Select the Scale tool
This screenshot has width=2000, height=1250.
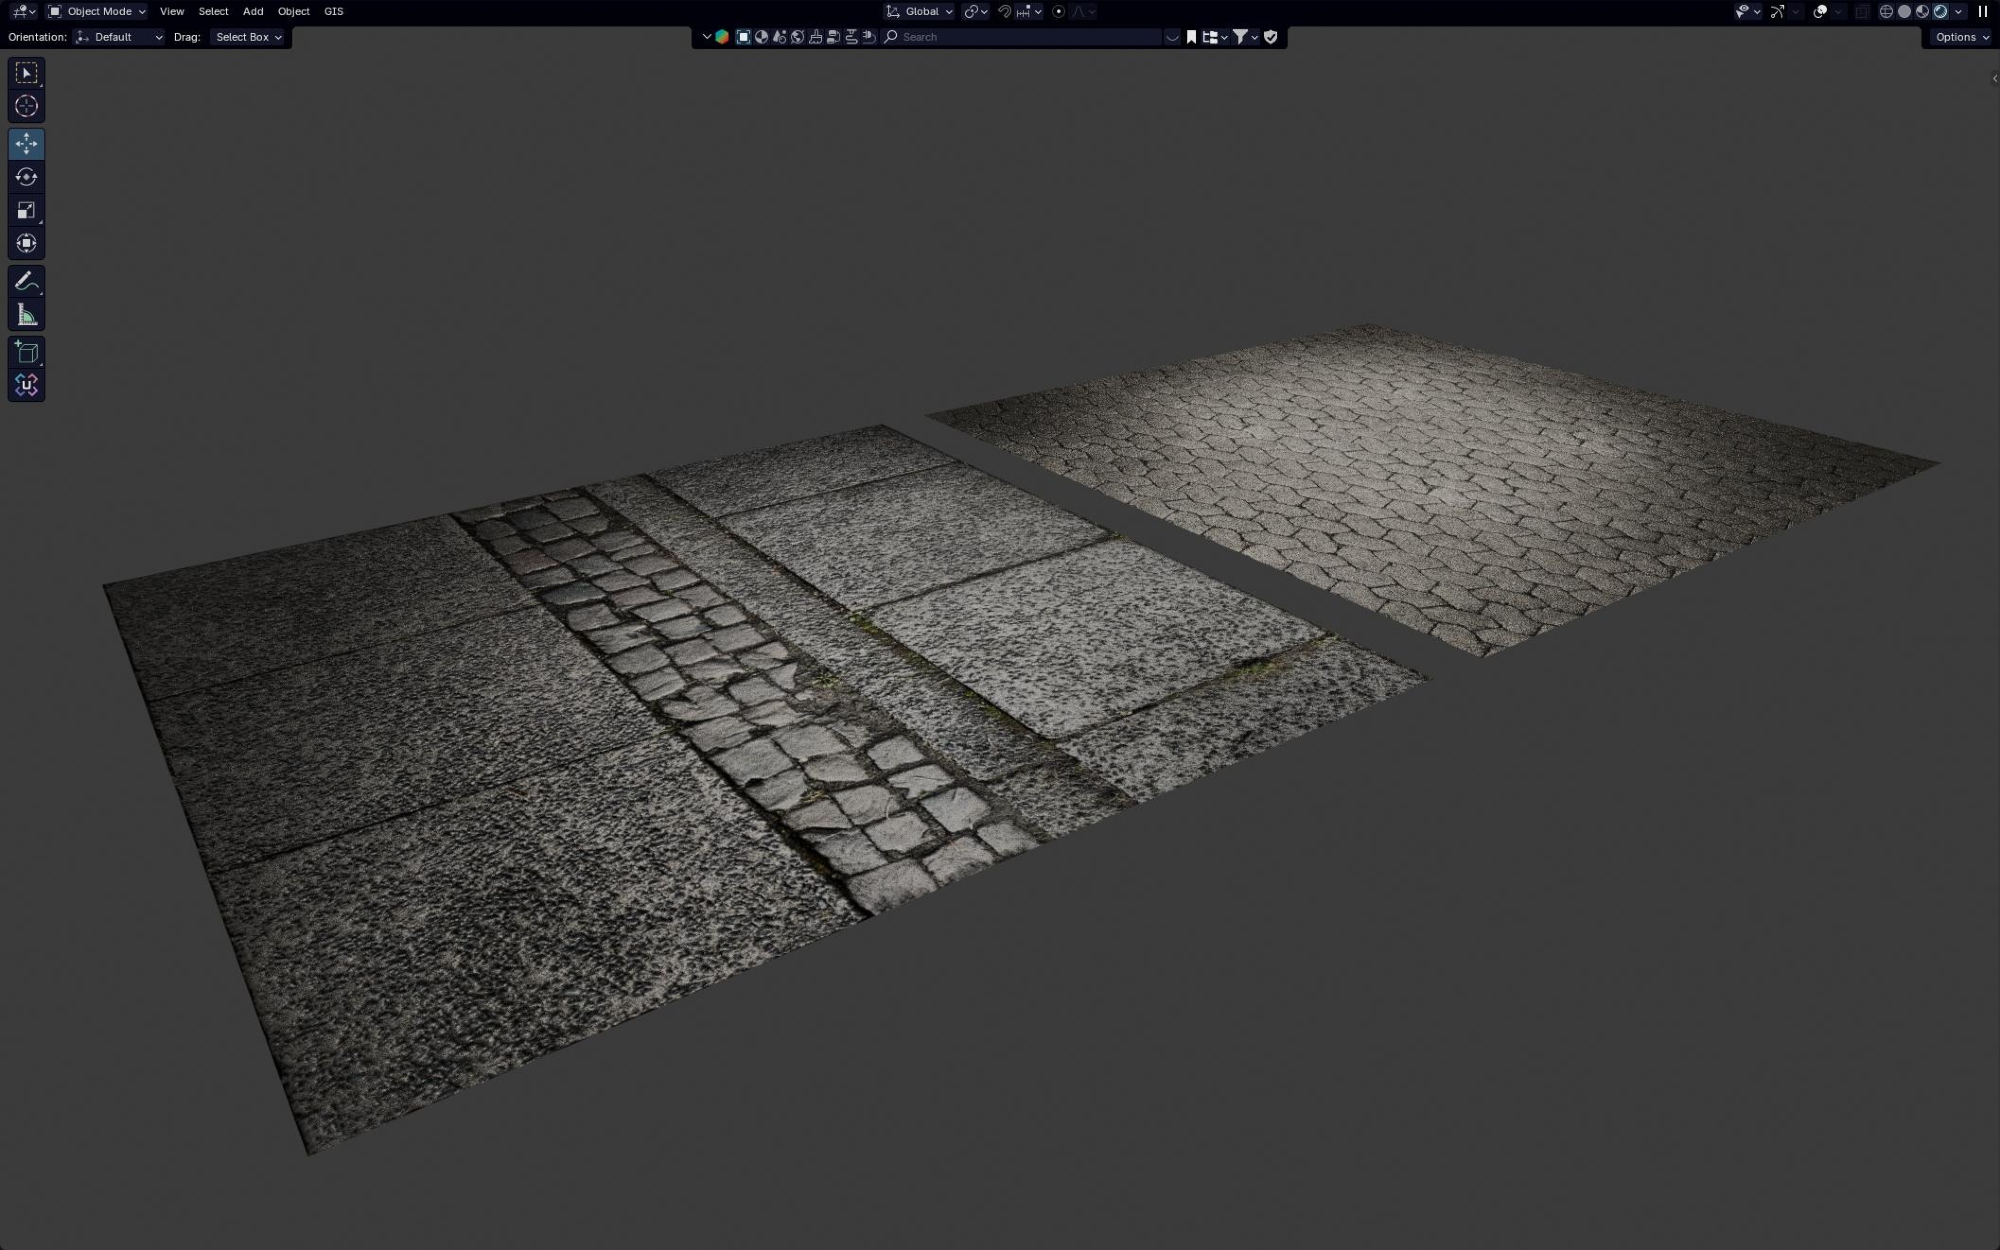[26, 210]
